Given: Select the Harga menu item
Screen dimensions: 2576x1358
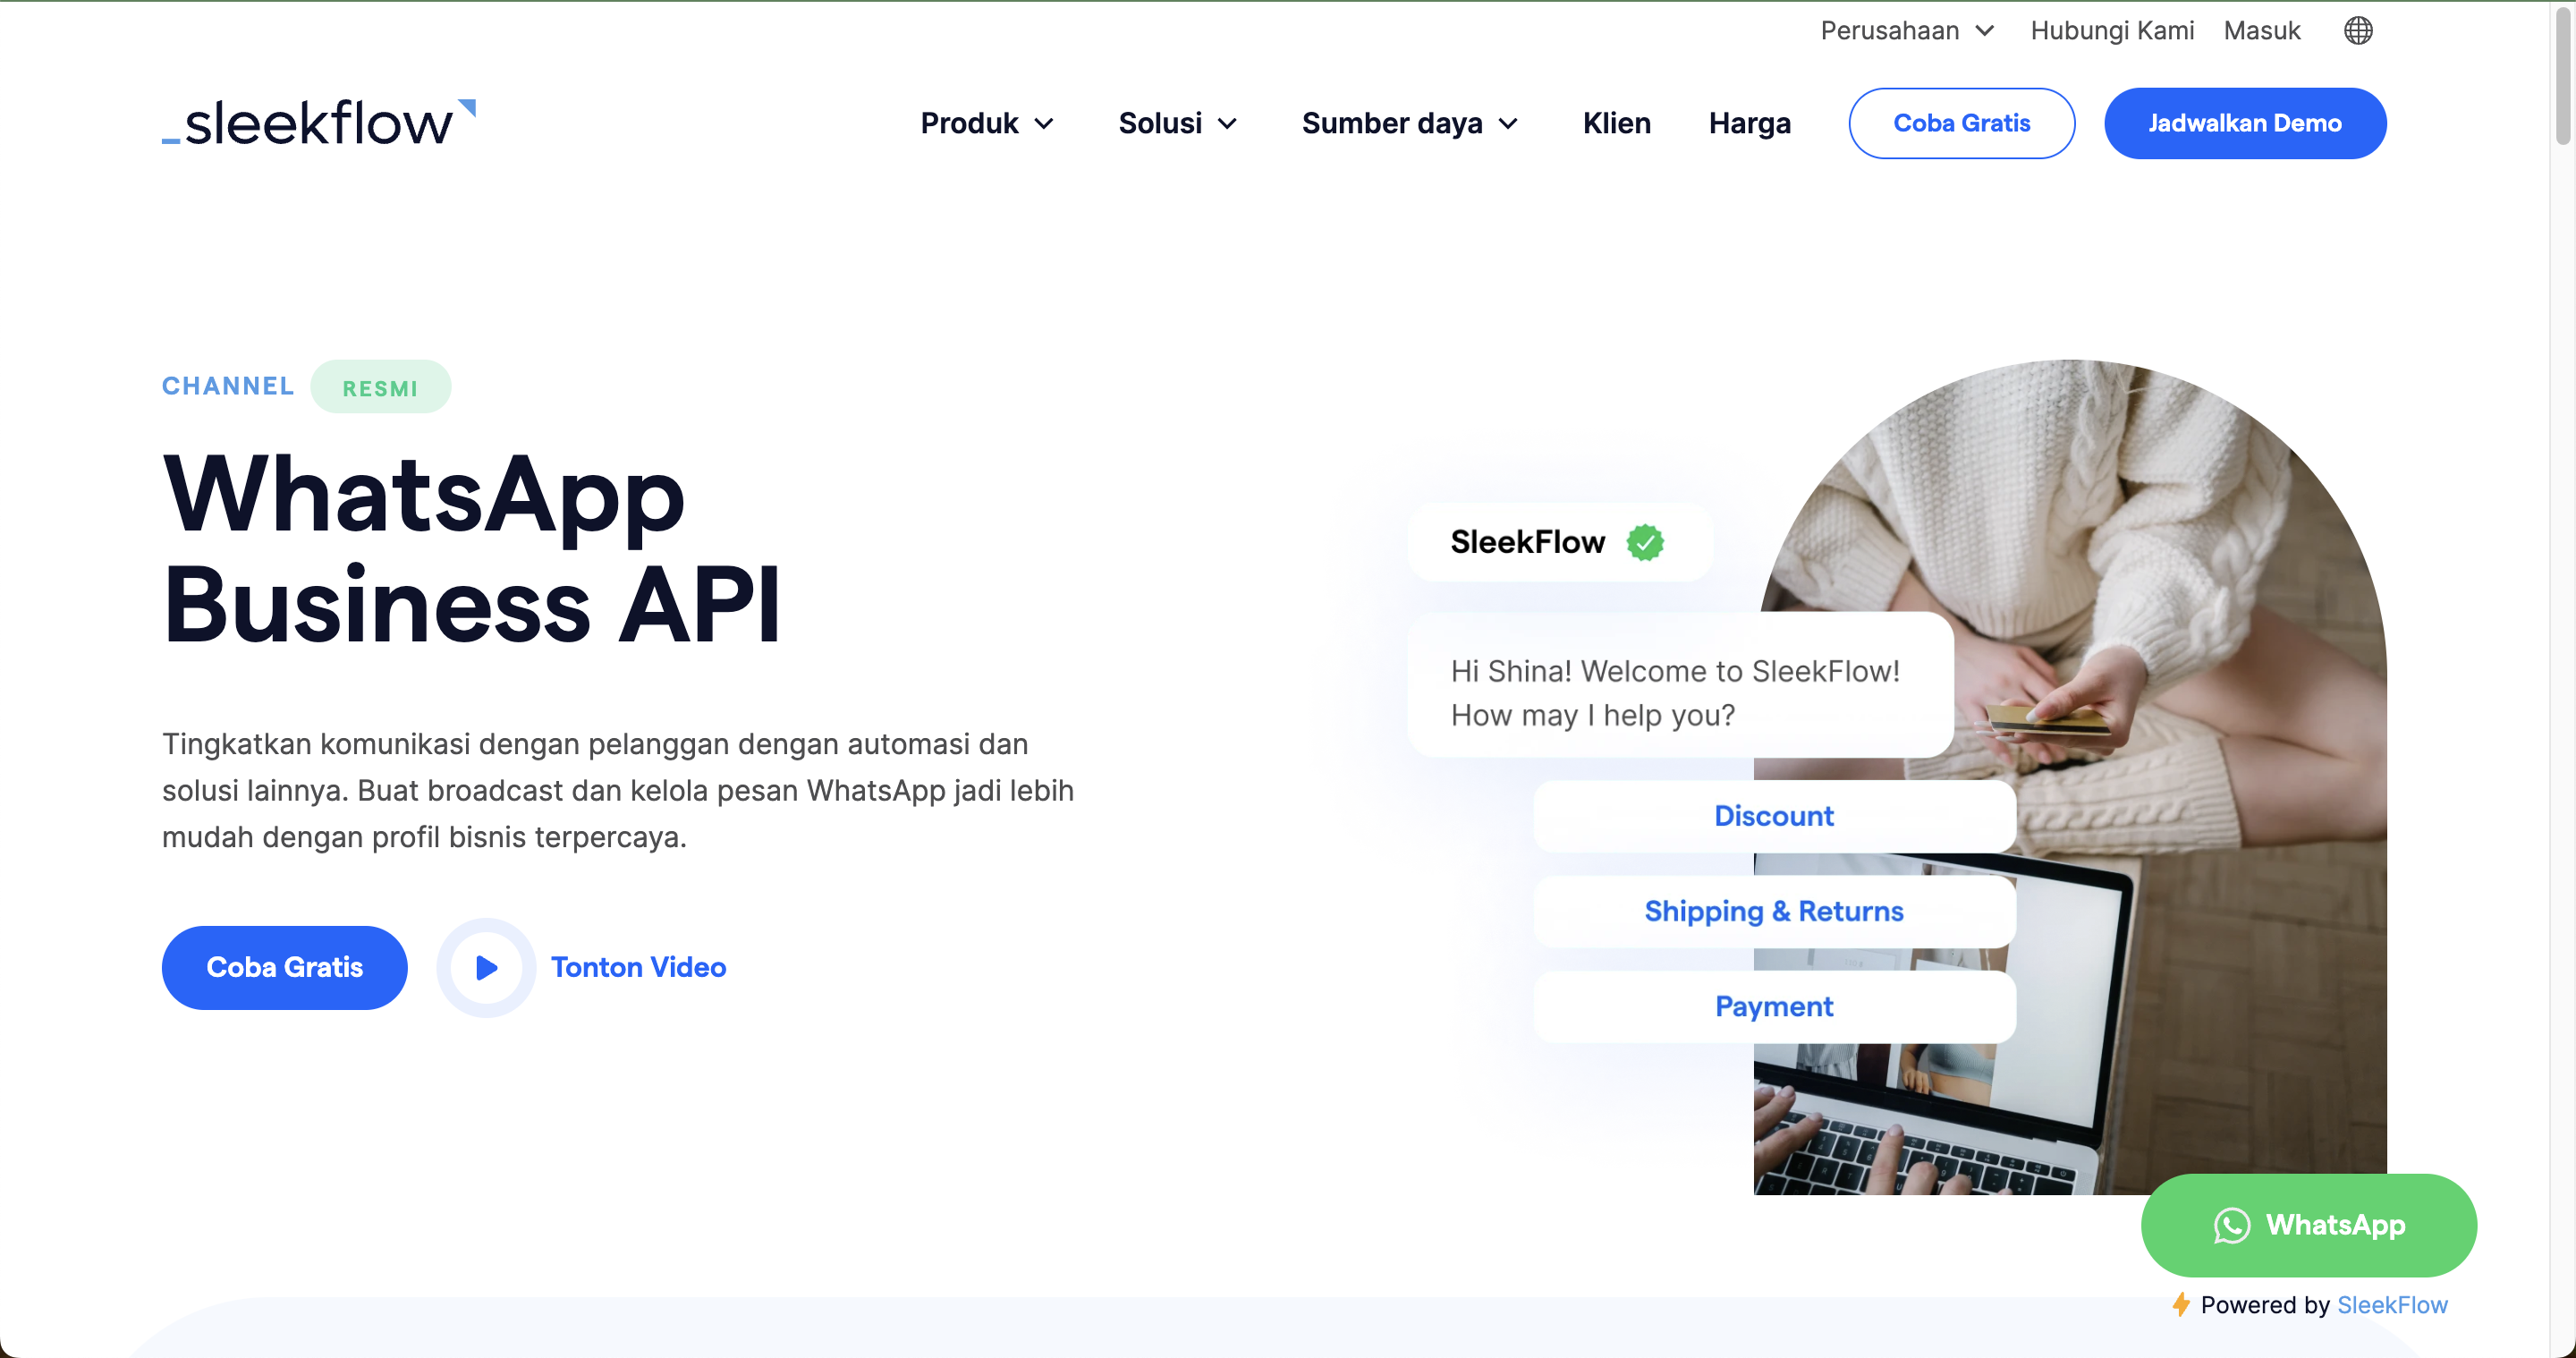Looking at the screenshot, I should (x=1744, y=121).
